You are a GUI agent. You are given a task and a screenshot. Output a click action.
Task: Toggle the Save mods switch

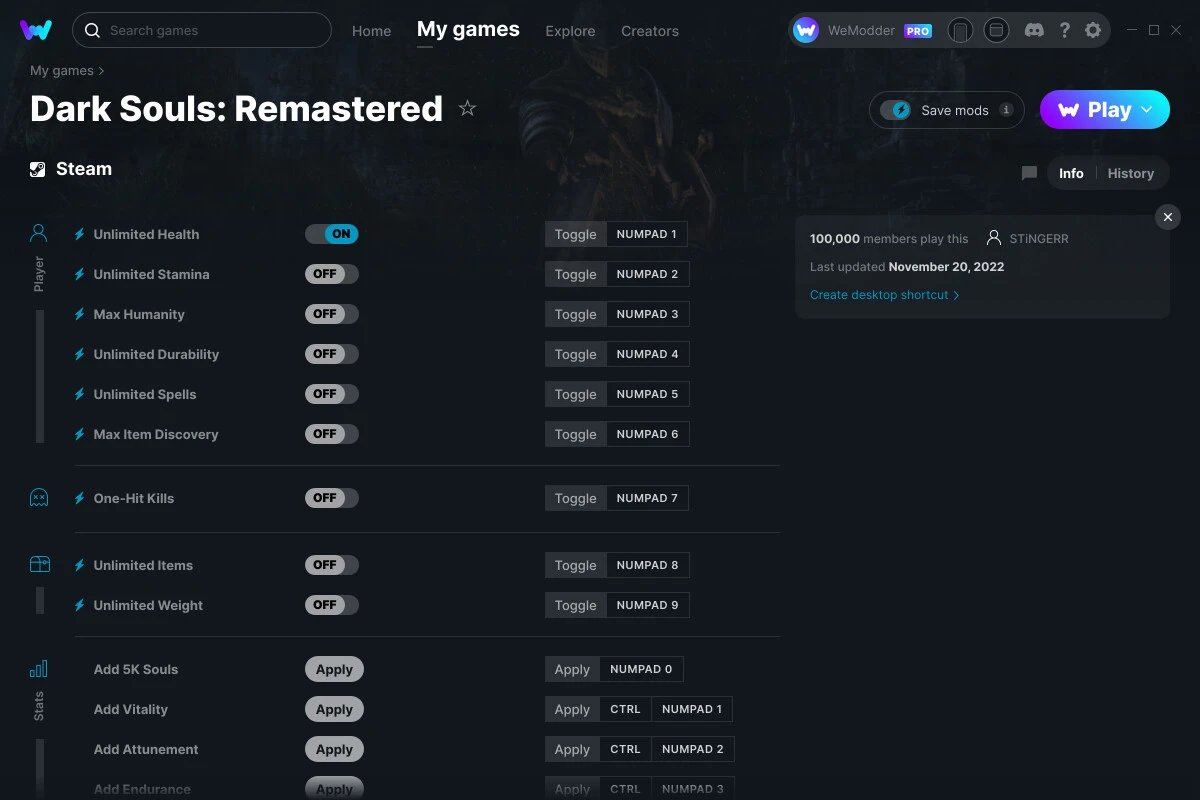click(895, 110)
